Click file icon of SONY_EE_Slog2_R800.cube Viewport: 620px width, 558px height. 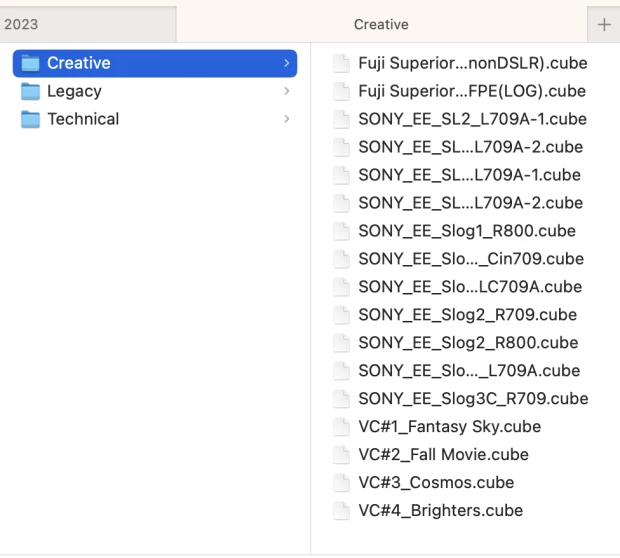pos(341,343)
